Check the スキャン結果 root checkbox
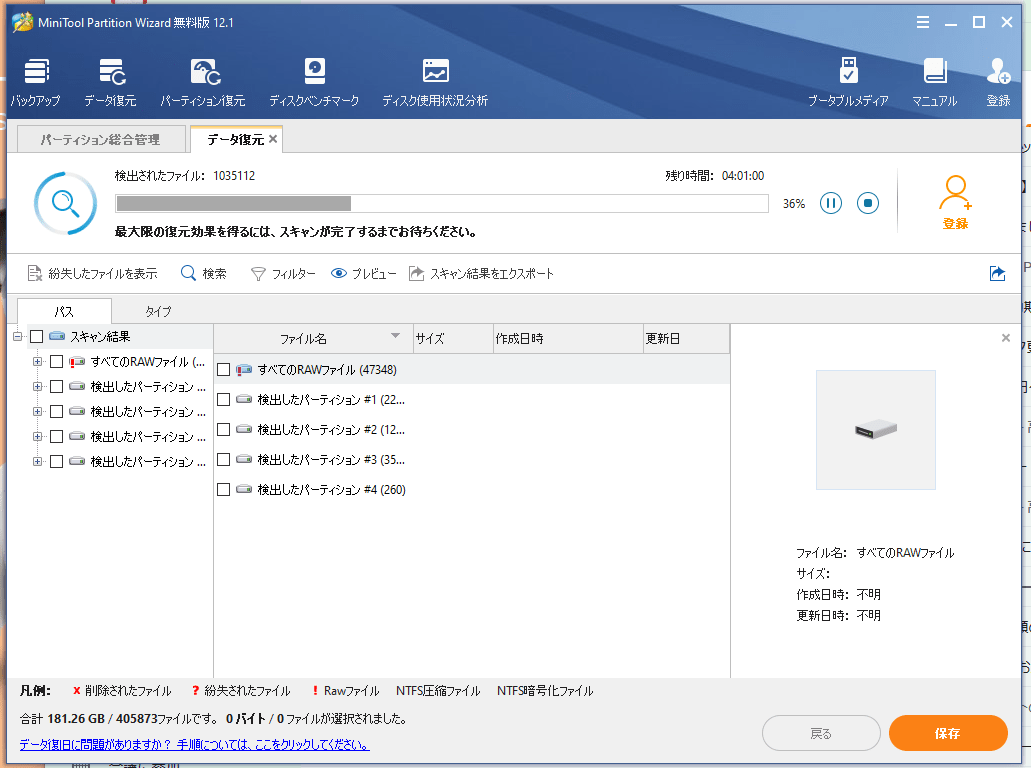This screenshot has height=768, width=1031. pyautogui.click(x=37, y=337)
